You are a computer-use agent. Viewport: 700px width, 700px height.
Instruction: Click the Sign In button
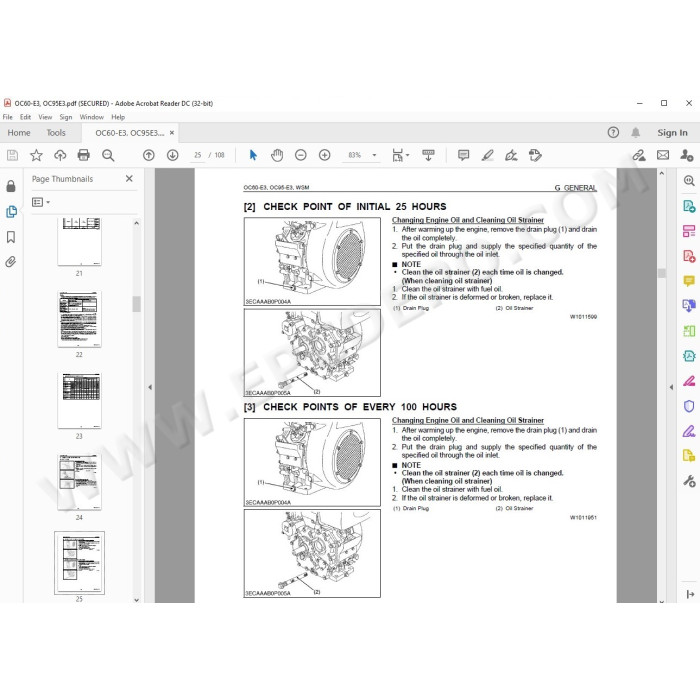[672, 133]
